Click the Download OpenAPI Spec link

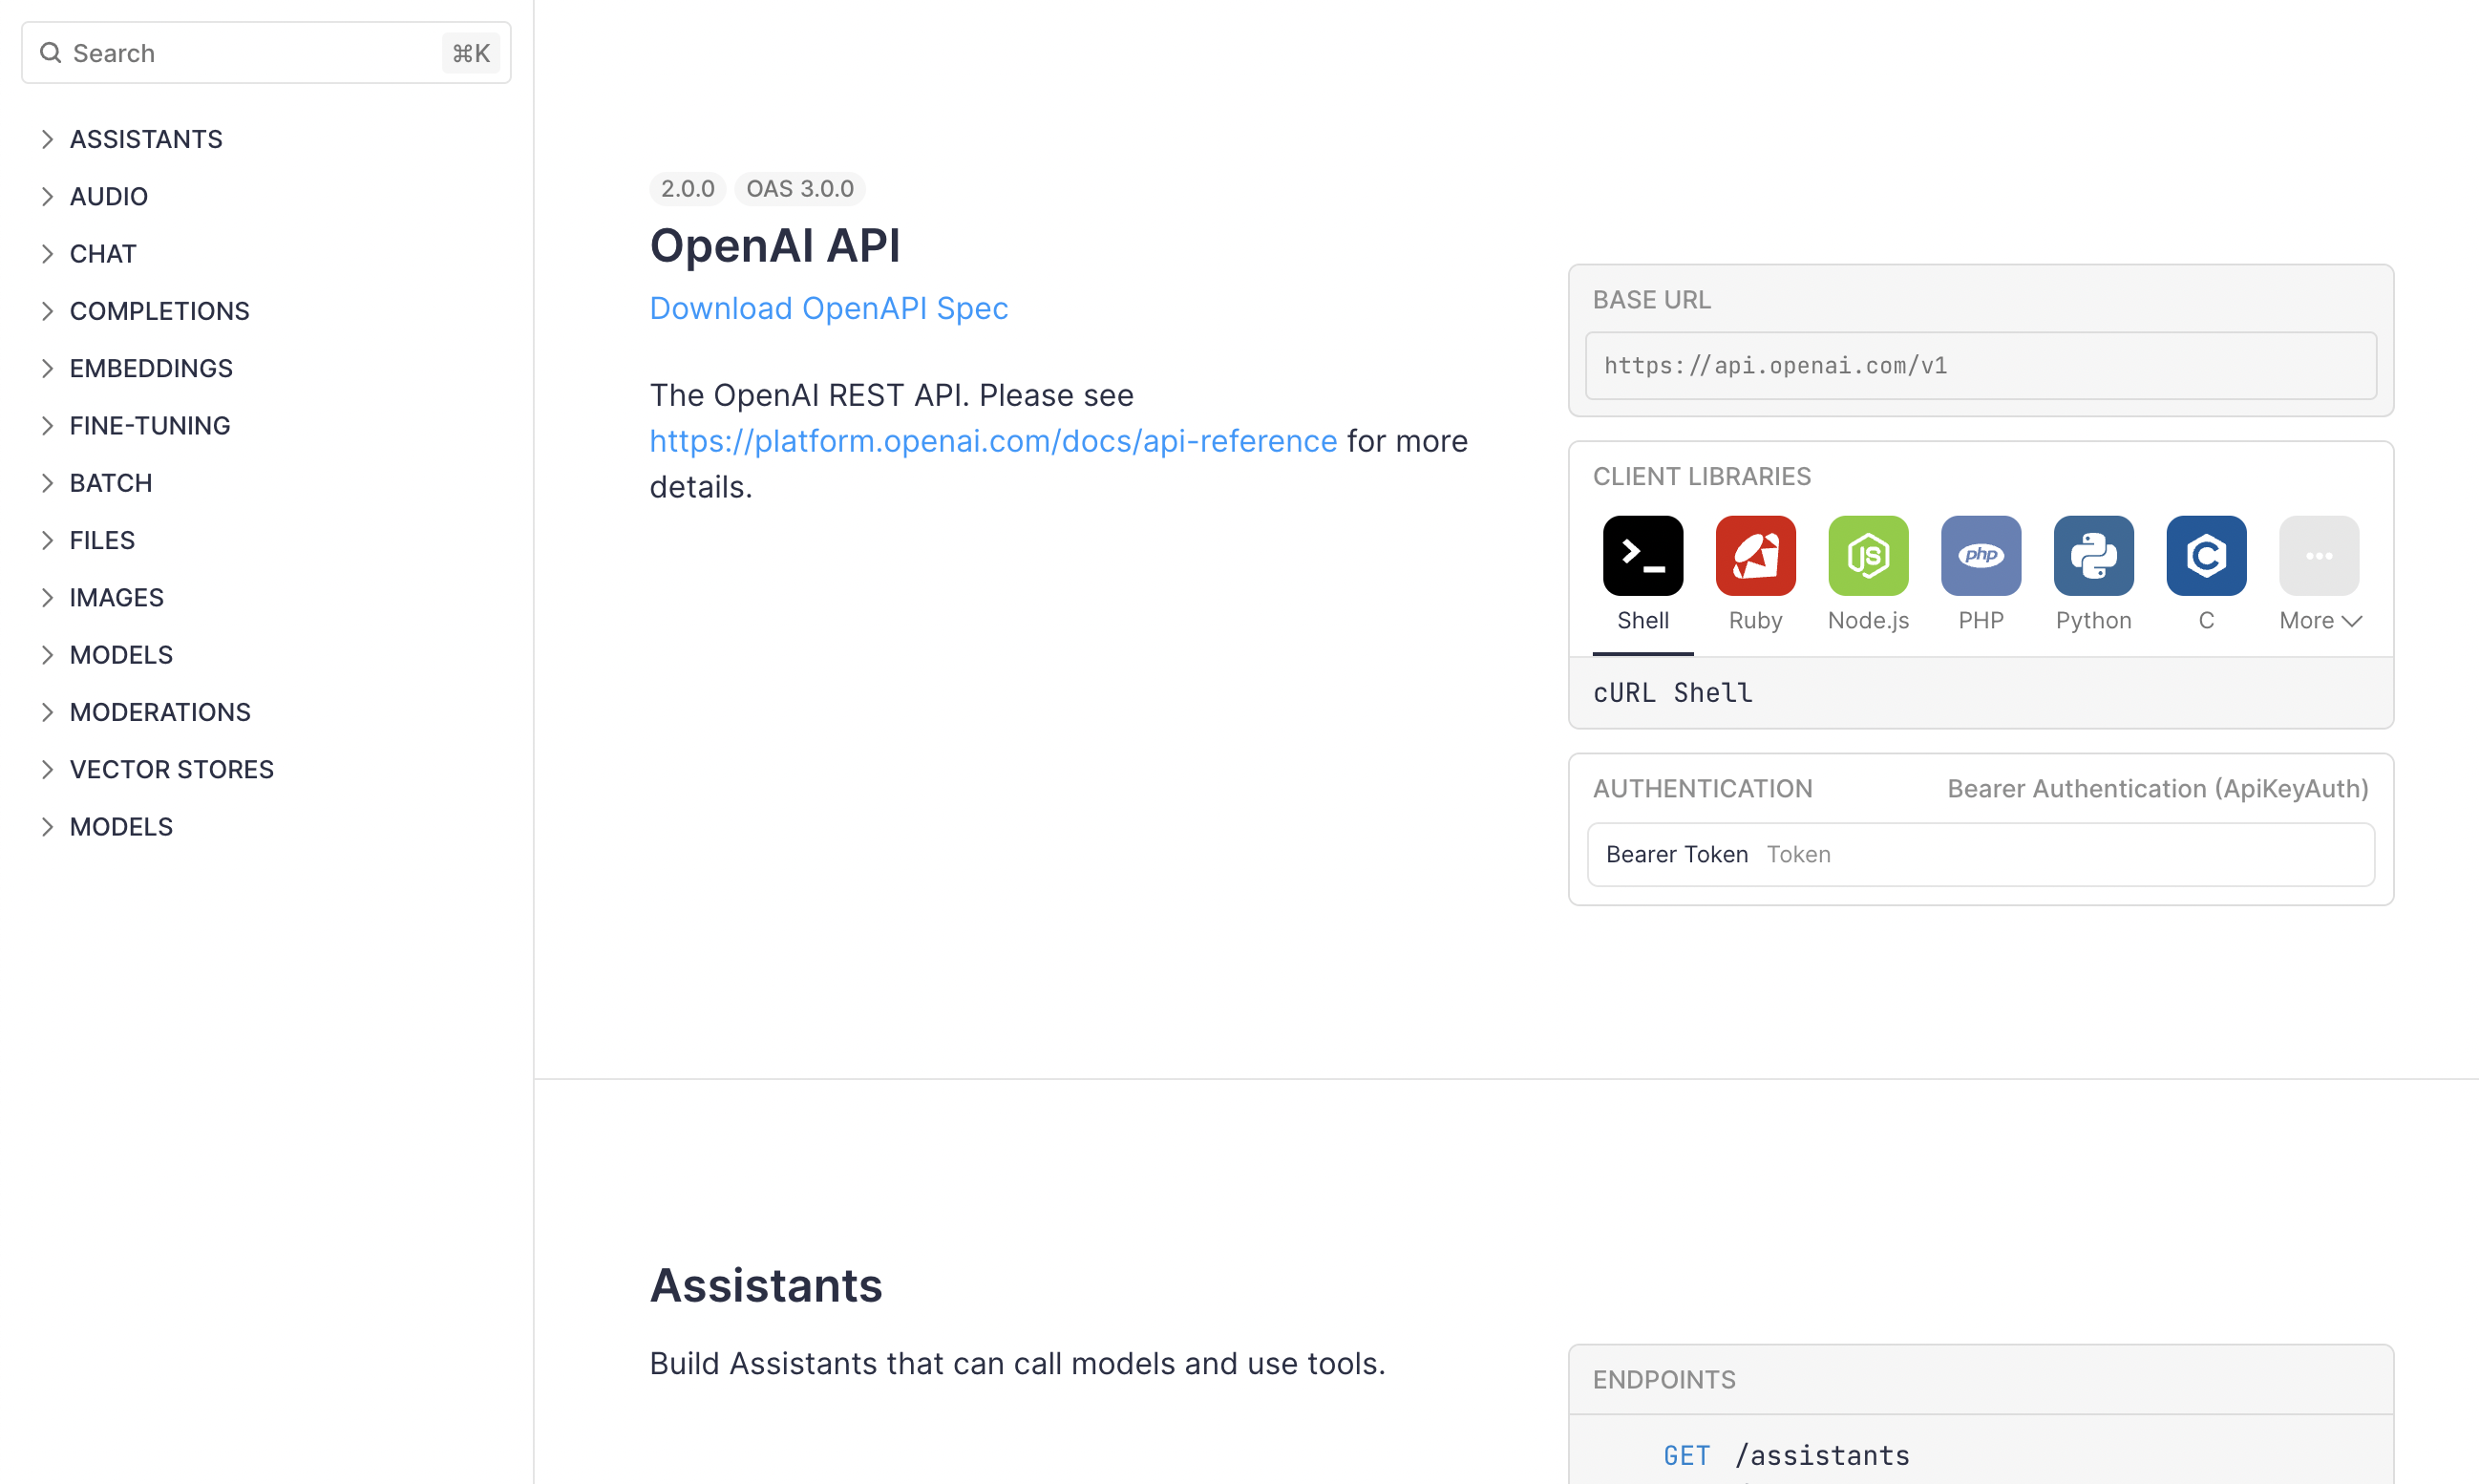click(x=828, y=308)
